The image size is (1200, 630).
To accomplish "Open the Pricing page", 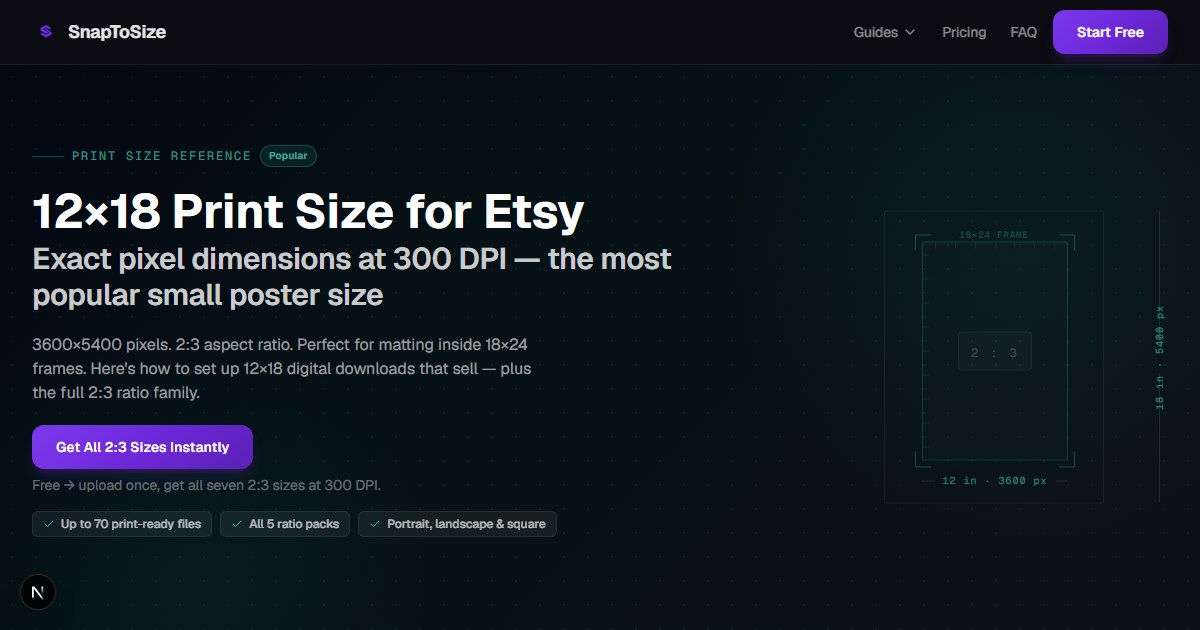I will point(964,32).
